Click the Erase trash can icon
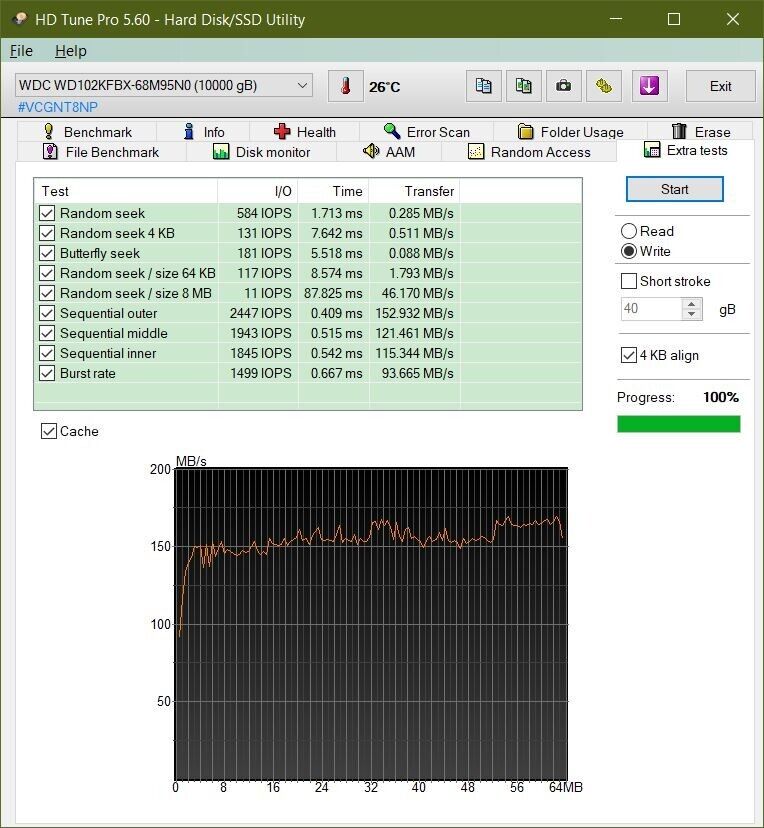The width and height of the screenshot is (764, 828). 679,131
